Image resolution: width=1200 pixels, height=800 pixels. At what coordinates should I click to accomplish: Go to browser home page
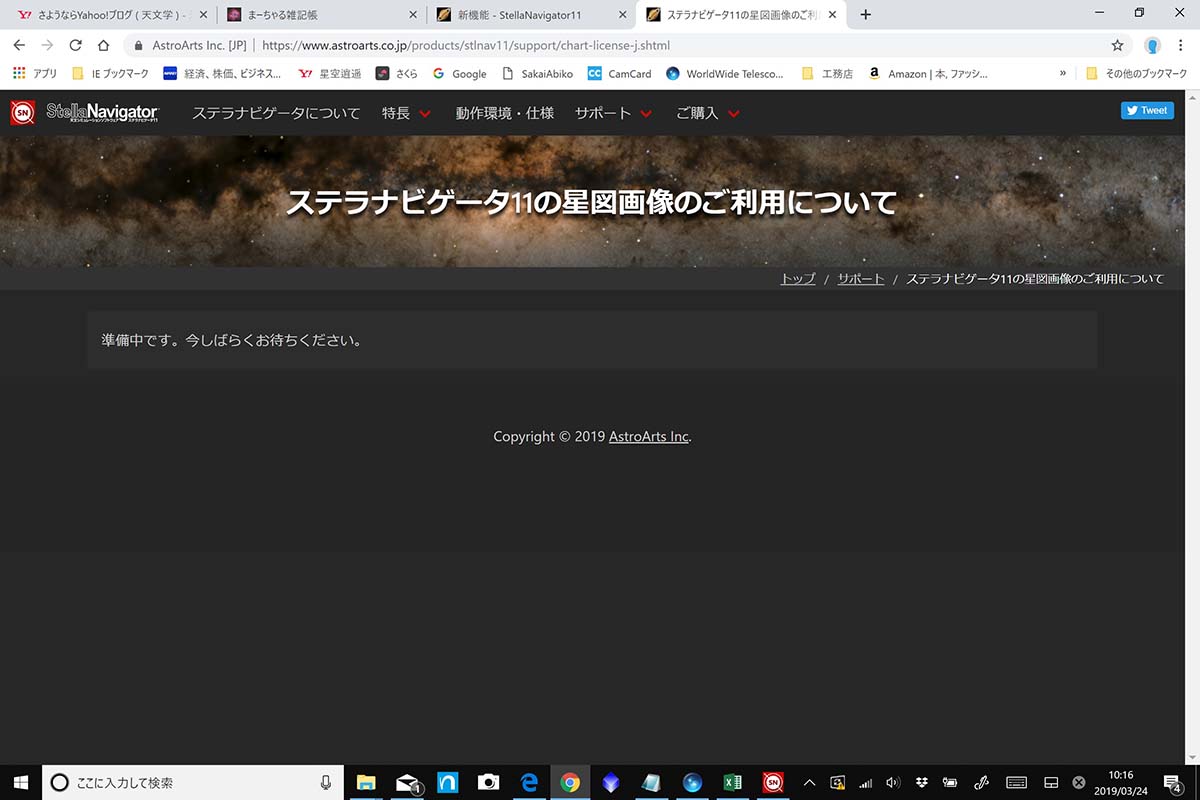click(x=103, y=45)
